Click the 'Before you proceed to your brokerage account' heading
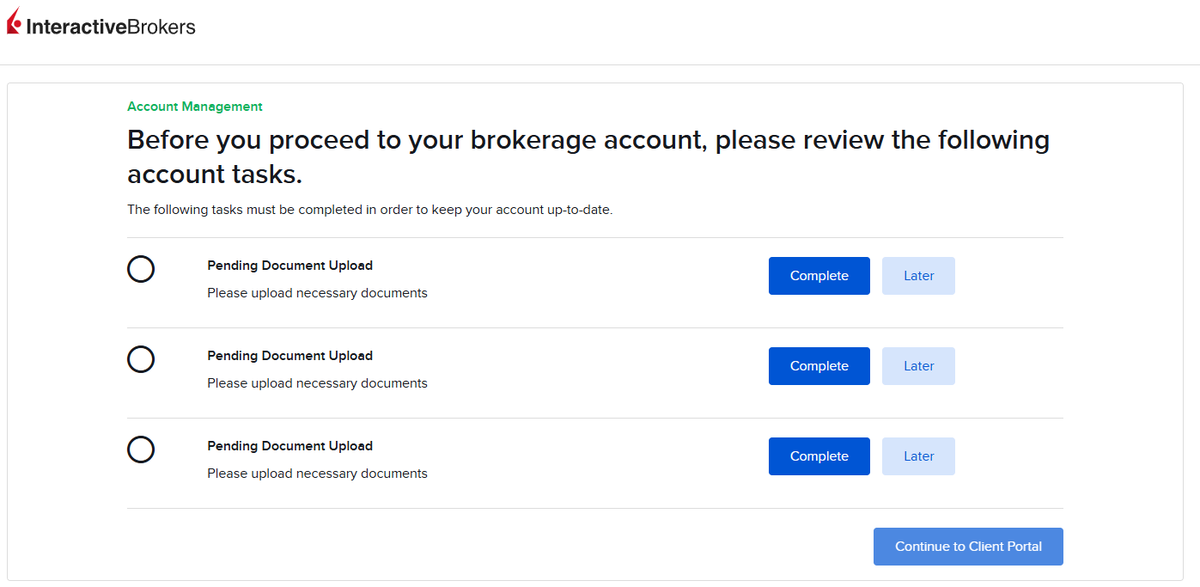Image resolution: width=1200 pixels, height=587 pixels. [x=588, y=157]
